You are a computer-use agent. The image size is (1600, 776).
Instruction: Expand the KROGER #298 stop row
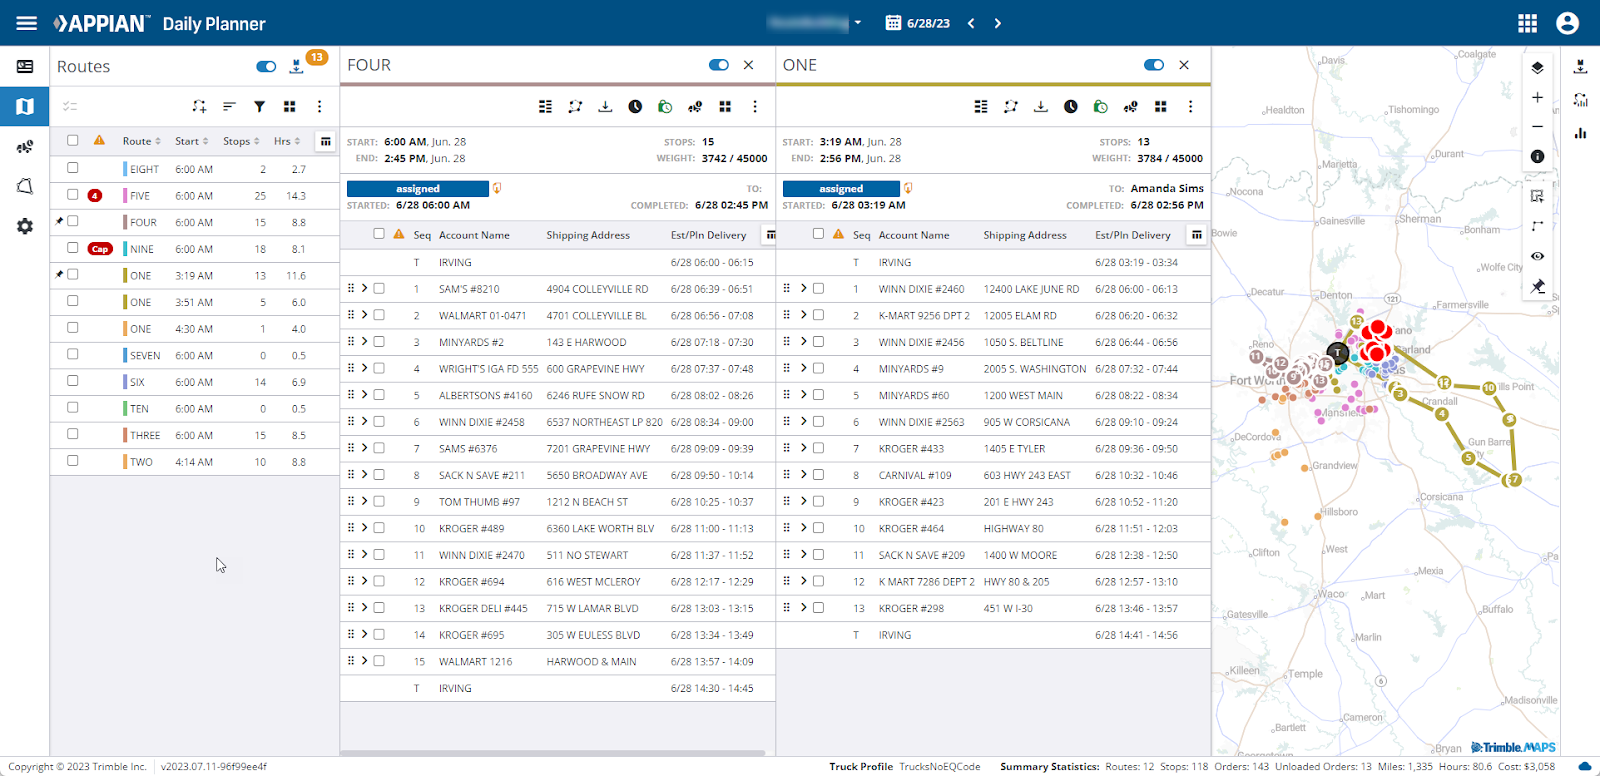click(803, 607)
